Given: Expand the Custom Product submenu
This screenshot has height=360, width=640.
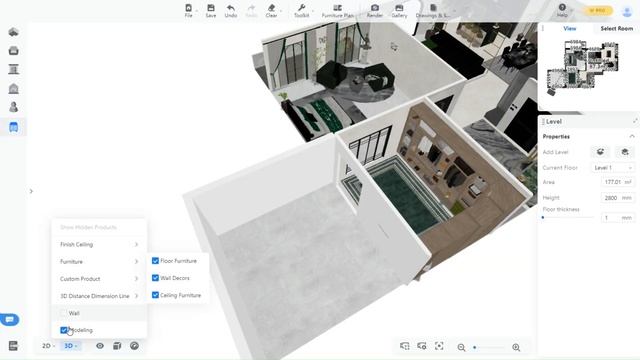Looking at the screenshot, I should click(99, 278).
